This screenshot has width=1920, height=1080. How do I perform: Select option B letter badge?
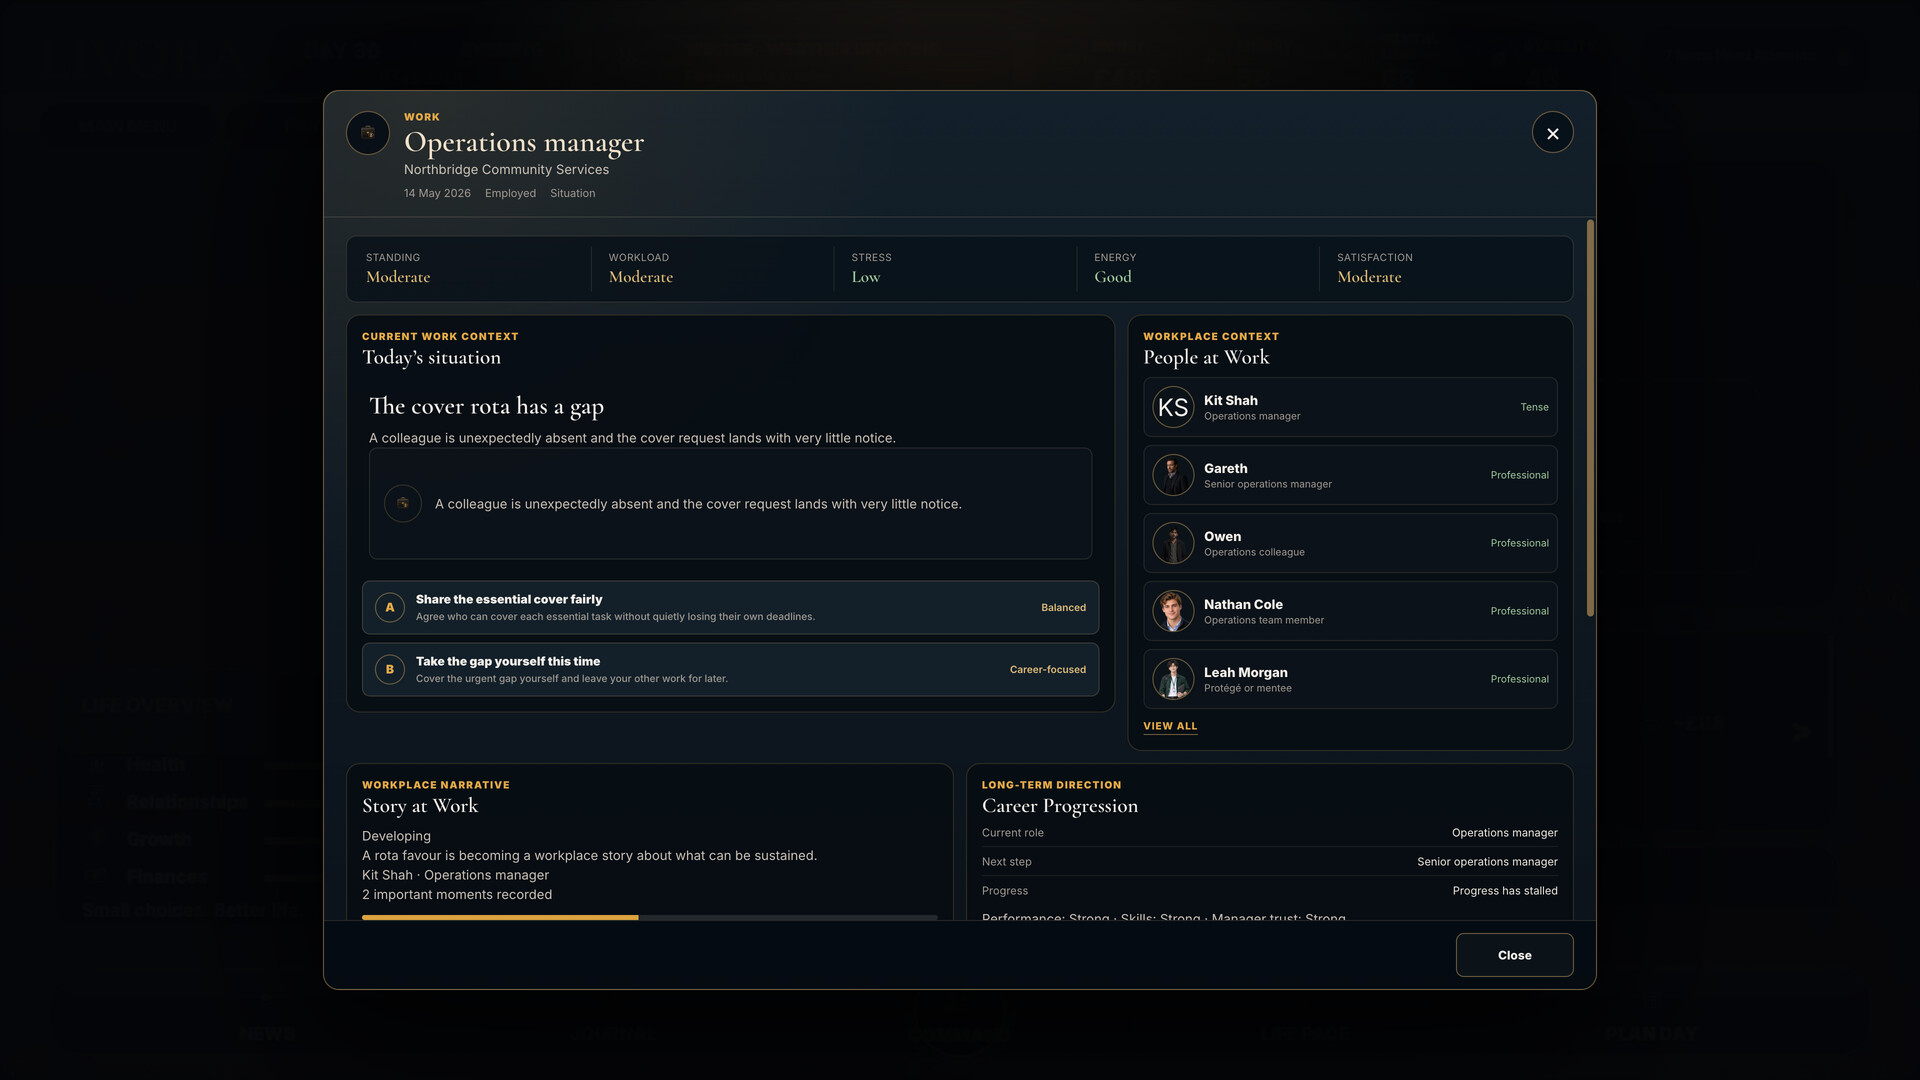[x=390, y=670]
